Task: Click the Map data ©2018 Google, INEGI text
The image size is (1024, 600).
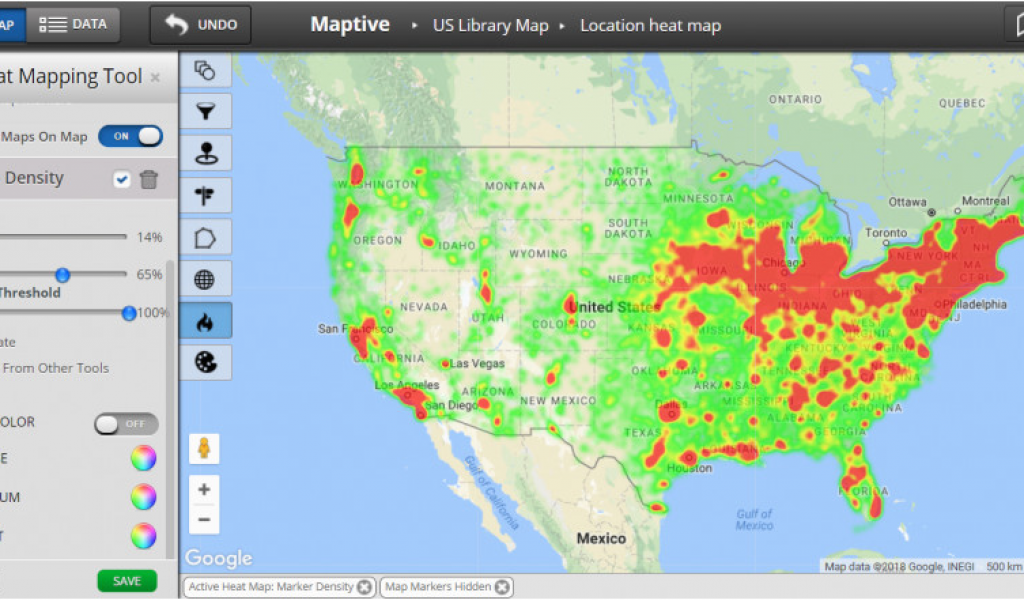Action: (899, 567)
